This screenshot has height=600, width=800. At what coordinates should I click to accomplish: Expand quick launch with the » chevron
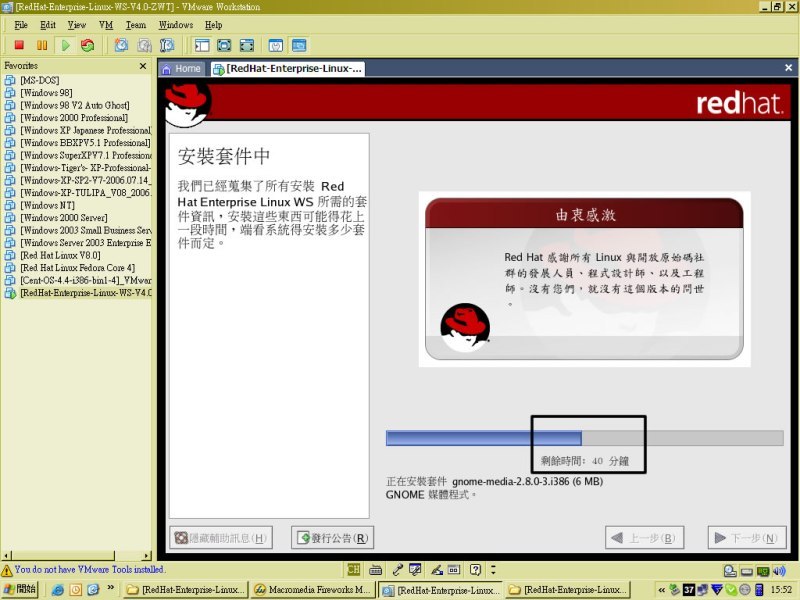click(x=110, y=588)
